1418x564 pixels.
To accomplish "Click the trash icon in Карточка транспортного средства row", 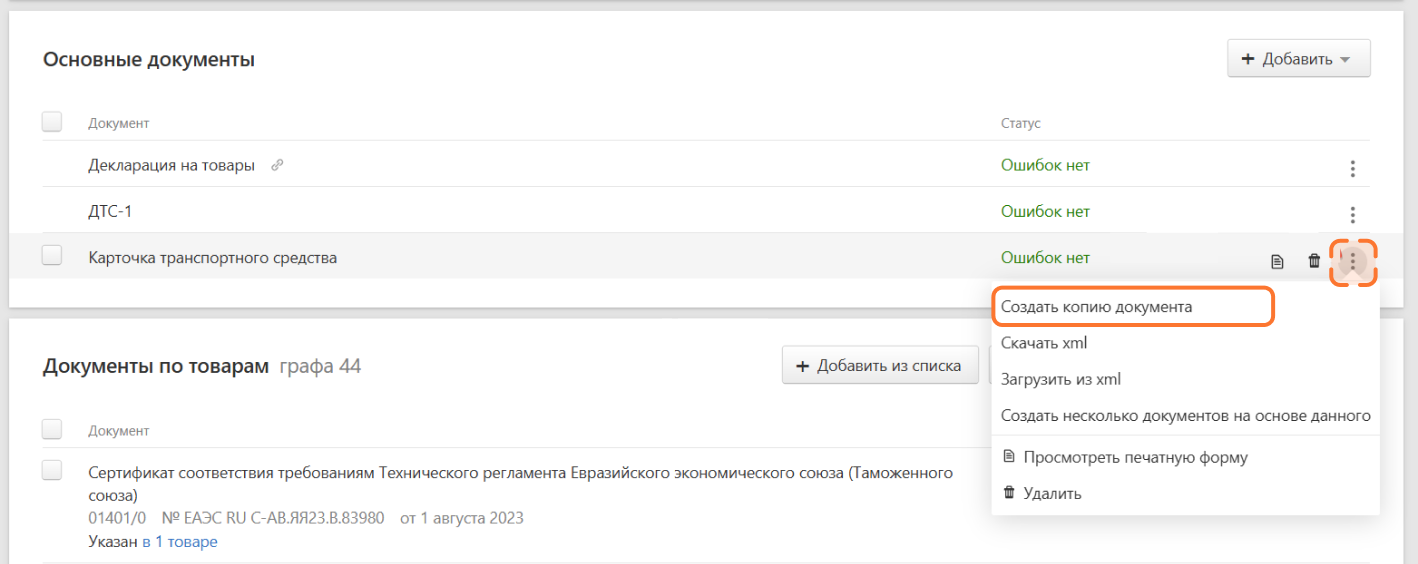I will (x=1315, y=262).
